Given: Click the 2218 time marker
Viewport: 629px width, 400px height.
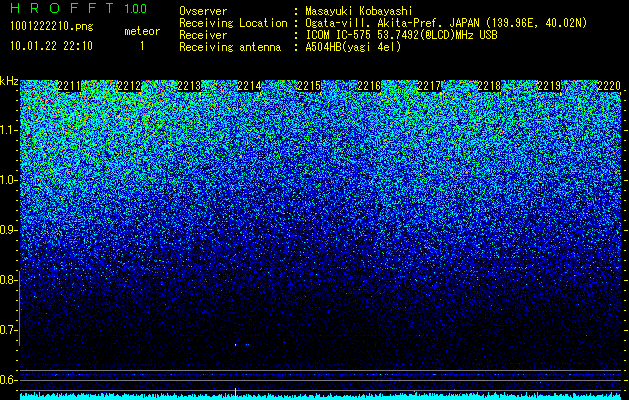Looking at the screenshot, I should coord(489,86).
